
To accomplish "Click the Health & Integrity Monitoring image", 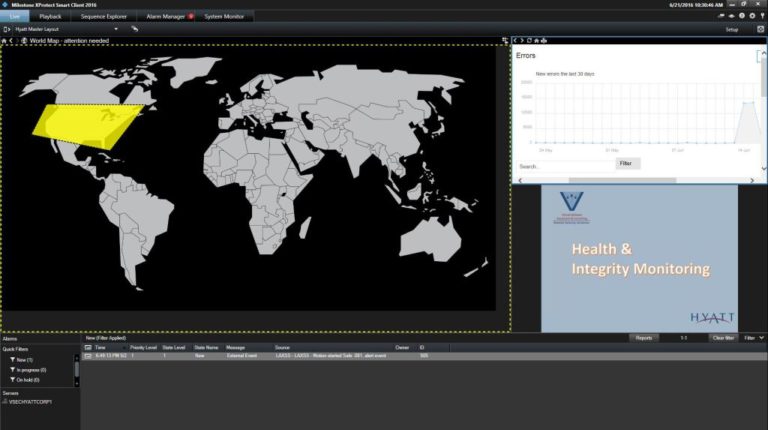I will click(639, 259).
